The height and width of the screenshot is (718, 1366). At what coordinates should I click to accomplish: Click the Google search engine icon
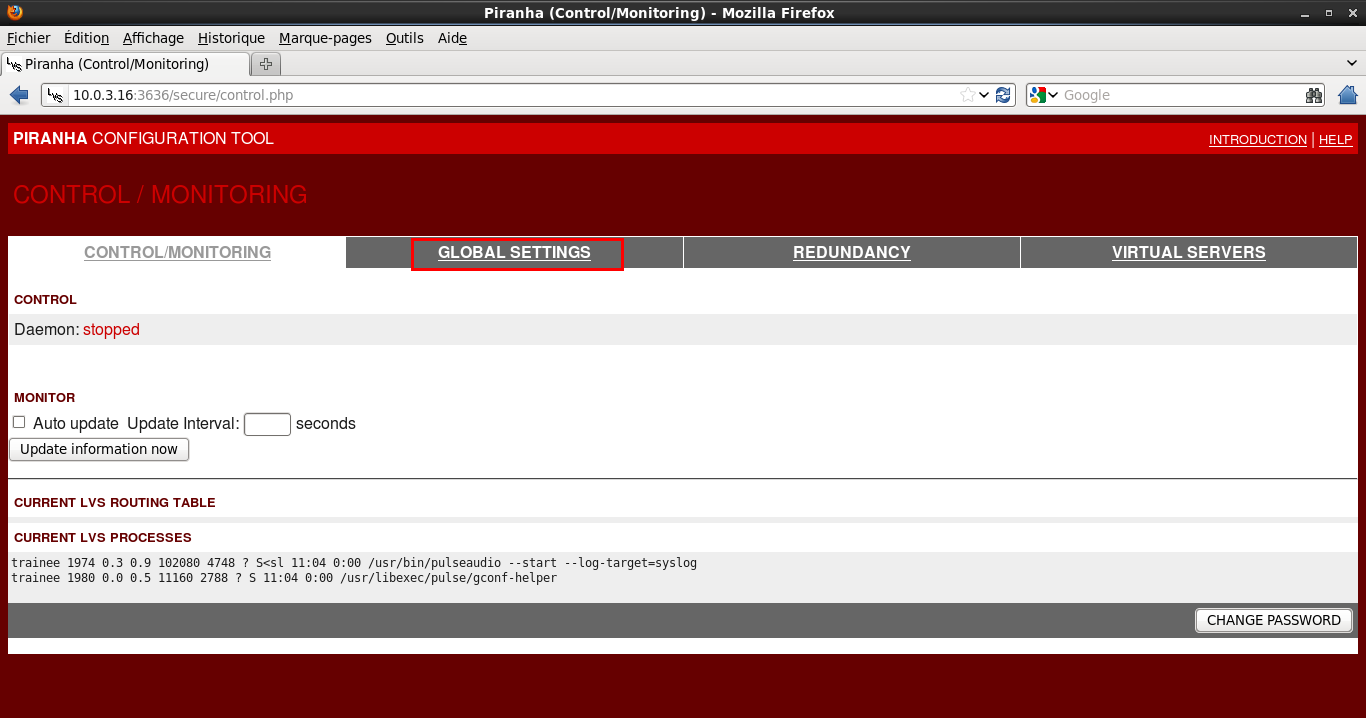click(1038, 95)
